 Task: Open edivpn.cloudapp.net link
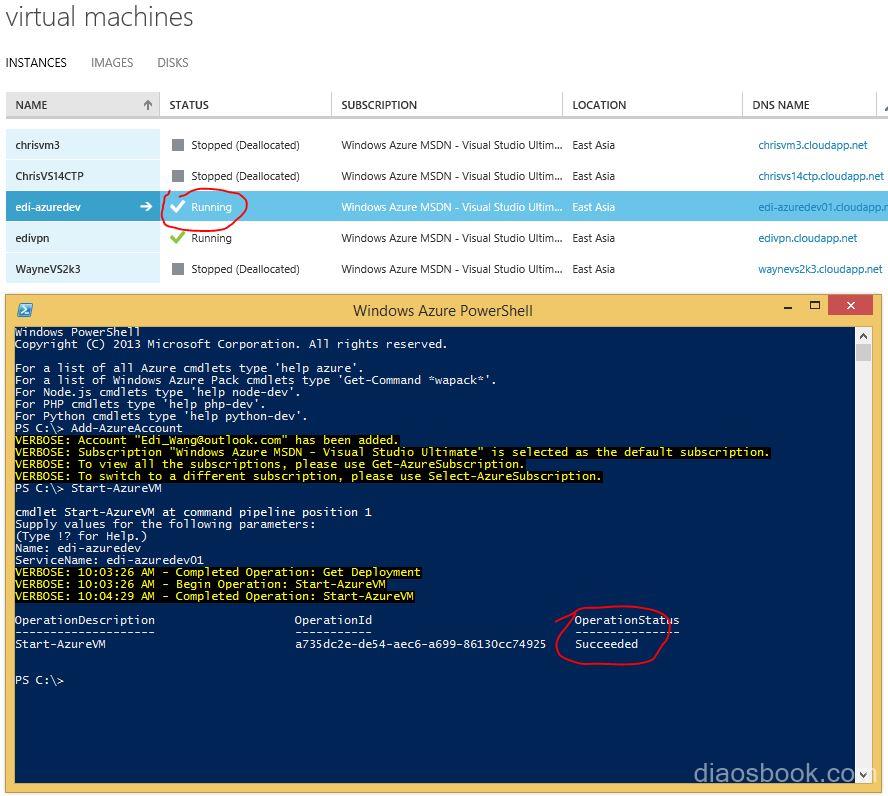pos(808,238)
